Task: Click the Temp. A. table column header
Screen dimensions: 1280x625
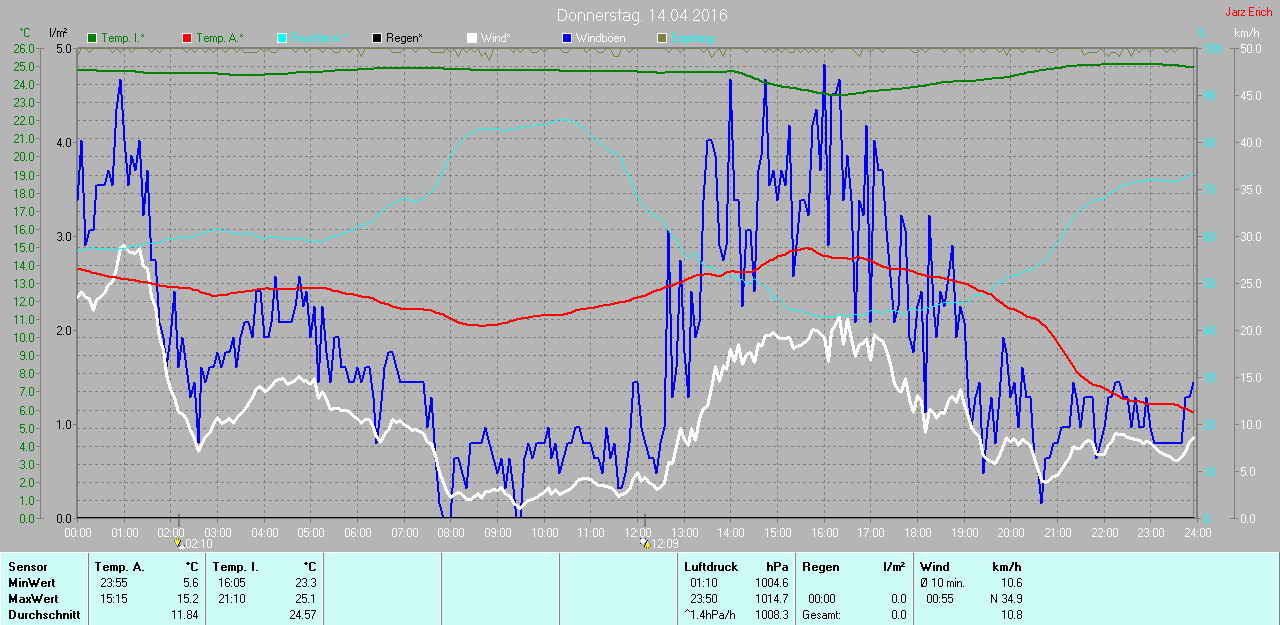Action: pyautogui.click(x=119, y=567)
